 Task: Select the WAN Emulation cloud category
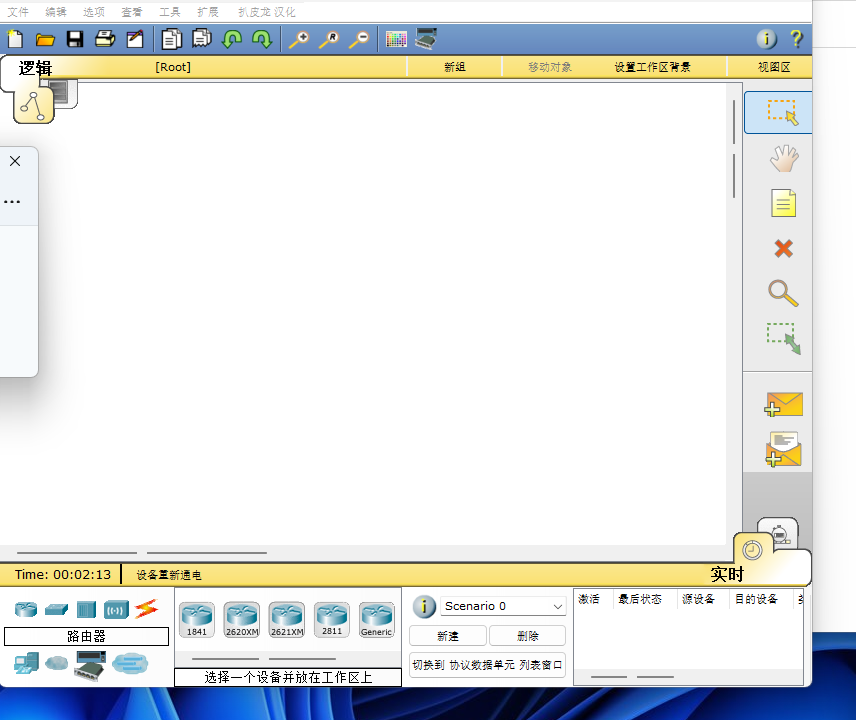[56, 663]
